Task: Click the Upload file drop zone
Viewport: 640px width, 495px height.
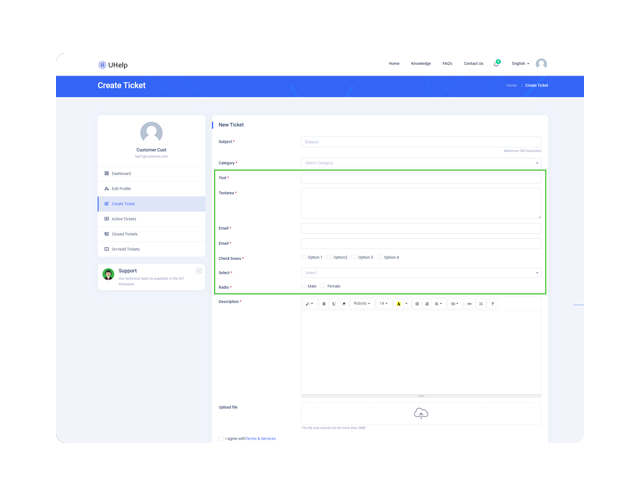Action: [x=421, y=413]
